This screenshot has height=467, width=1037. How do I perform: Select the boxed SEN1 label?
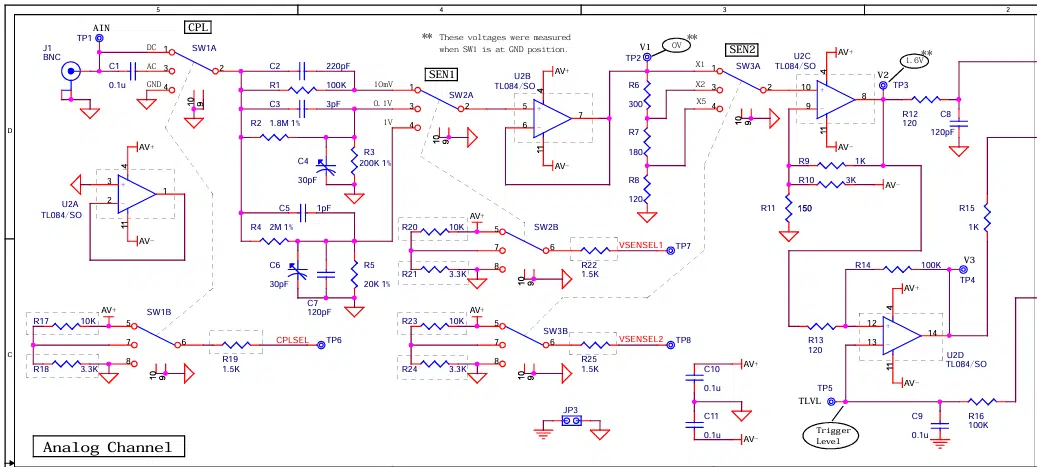coord(440,74)
